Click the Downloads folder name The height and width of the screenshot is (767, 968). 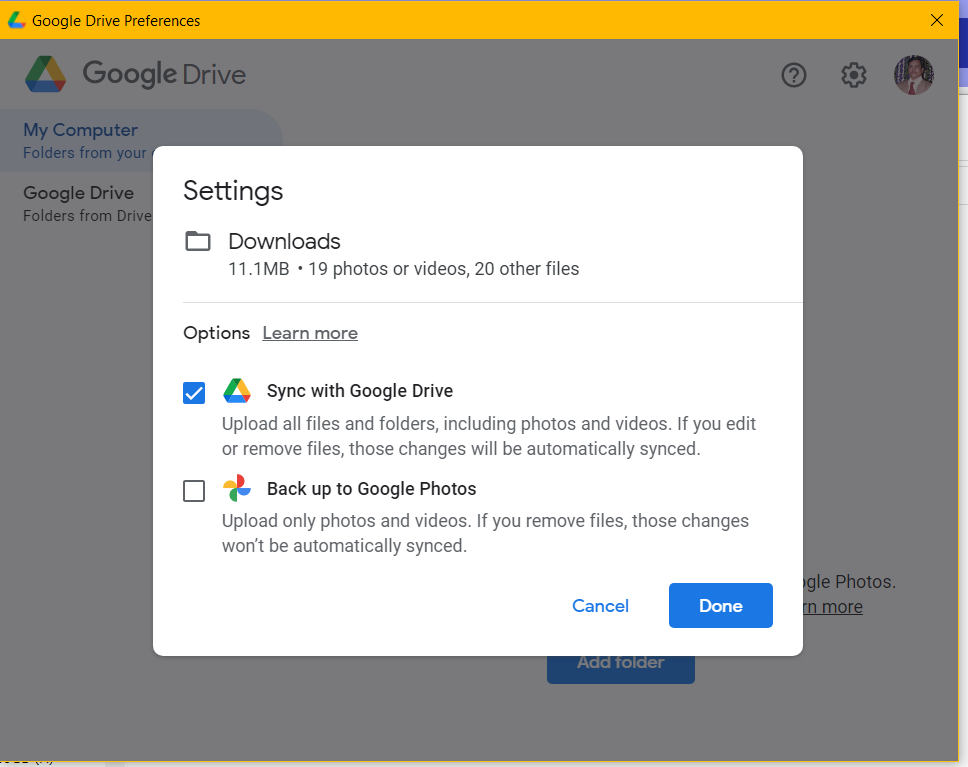point(284,241)
